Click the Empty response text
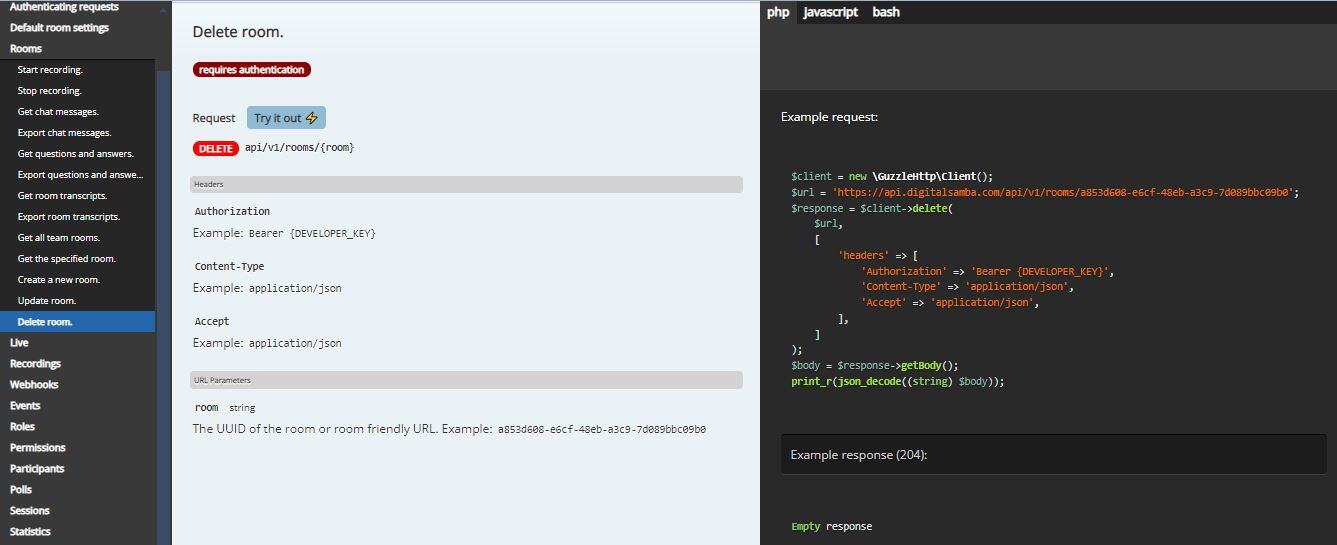1337x545 pixels. 831,527
